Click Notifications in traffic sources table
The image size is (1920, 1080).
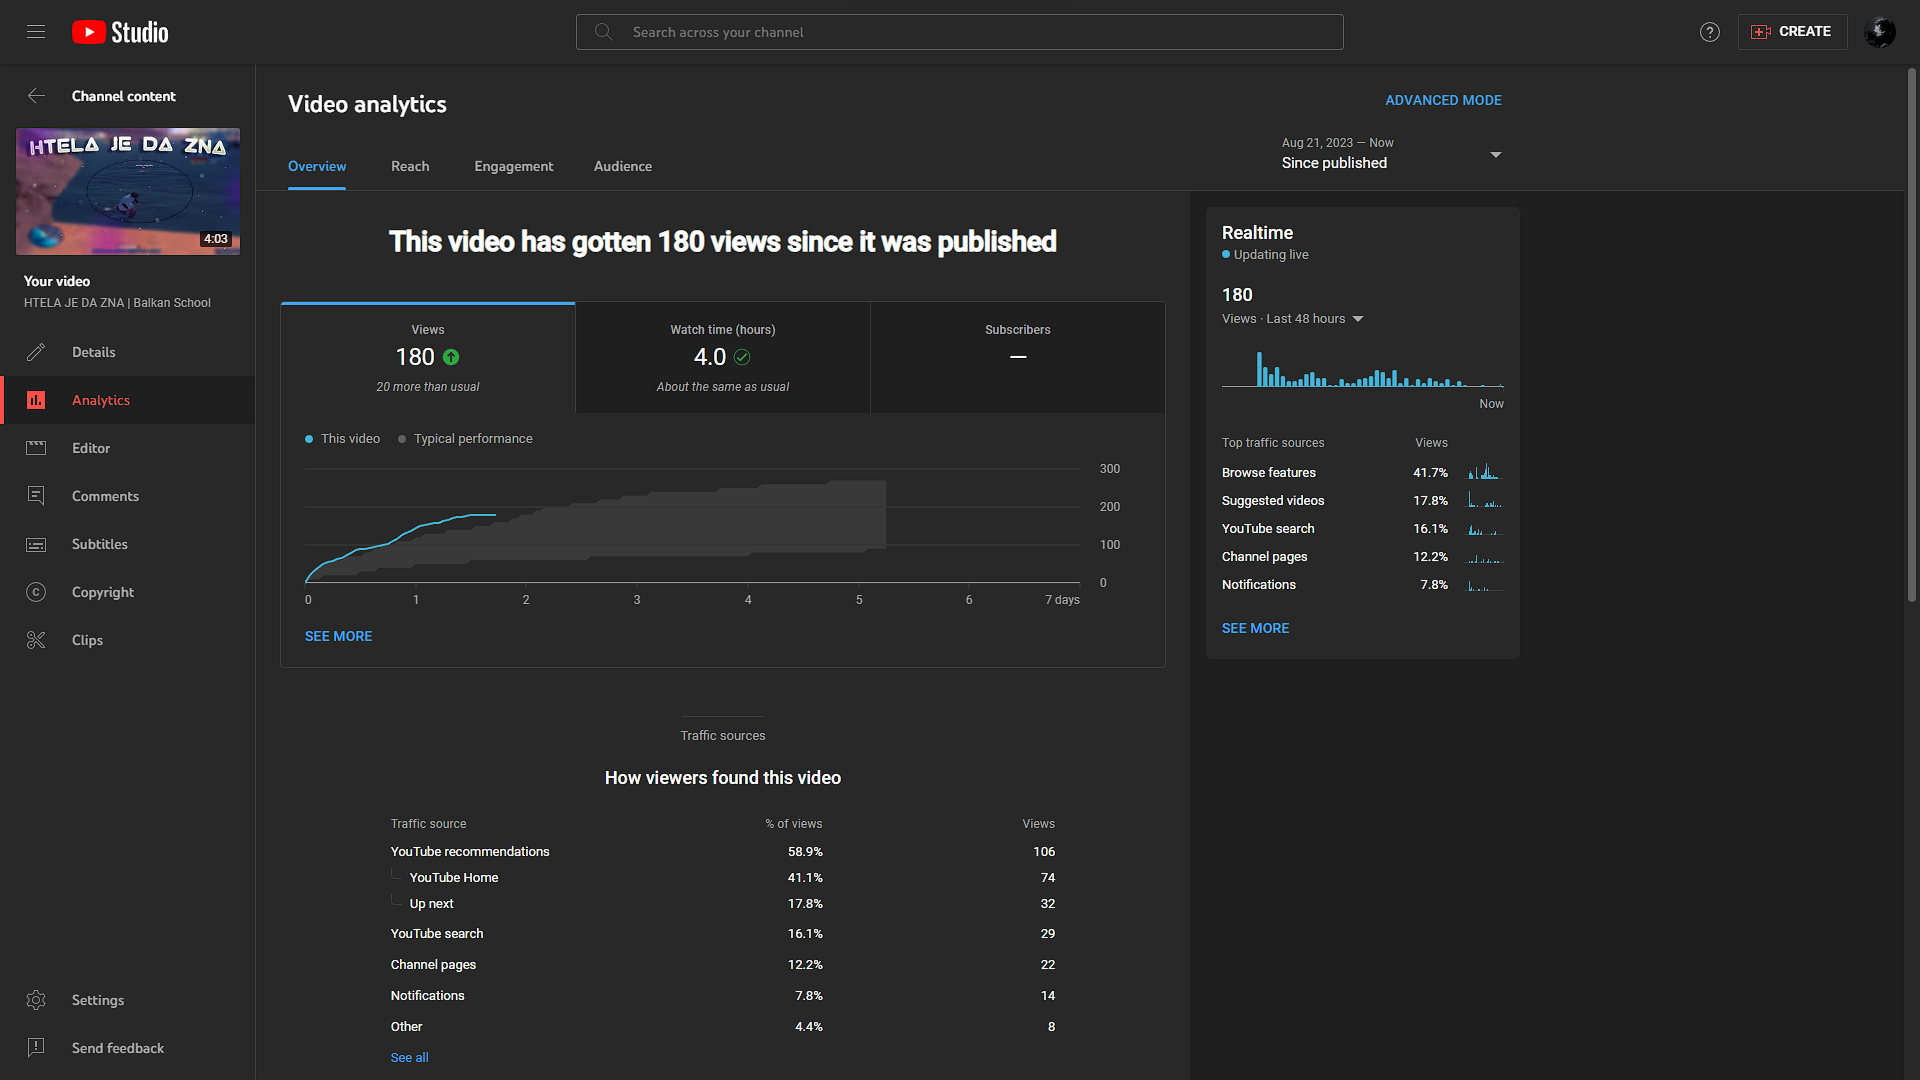click(x=723, y=995)
